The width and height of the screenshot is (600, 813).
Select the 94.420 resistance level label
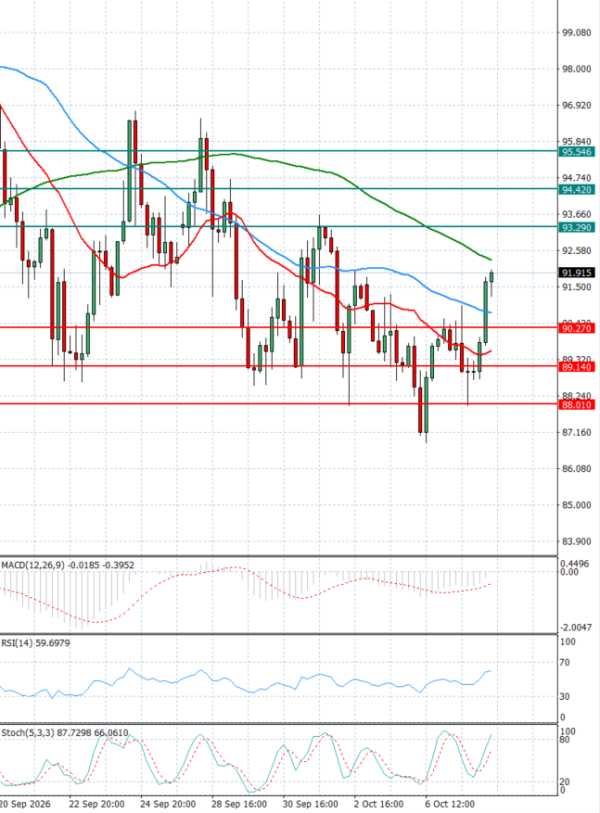coord(576,190)
